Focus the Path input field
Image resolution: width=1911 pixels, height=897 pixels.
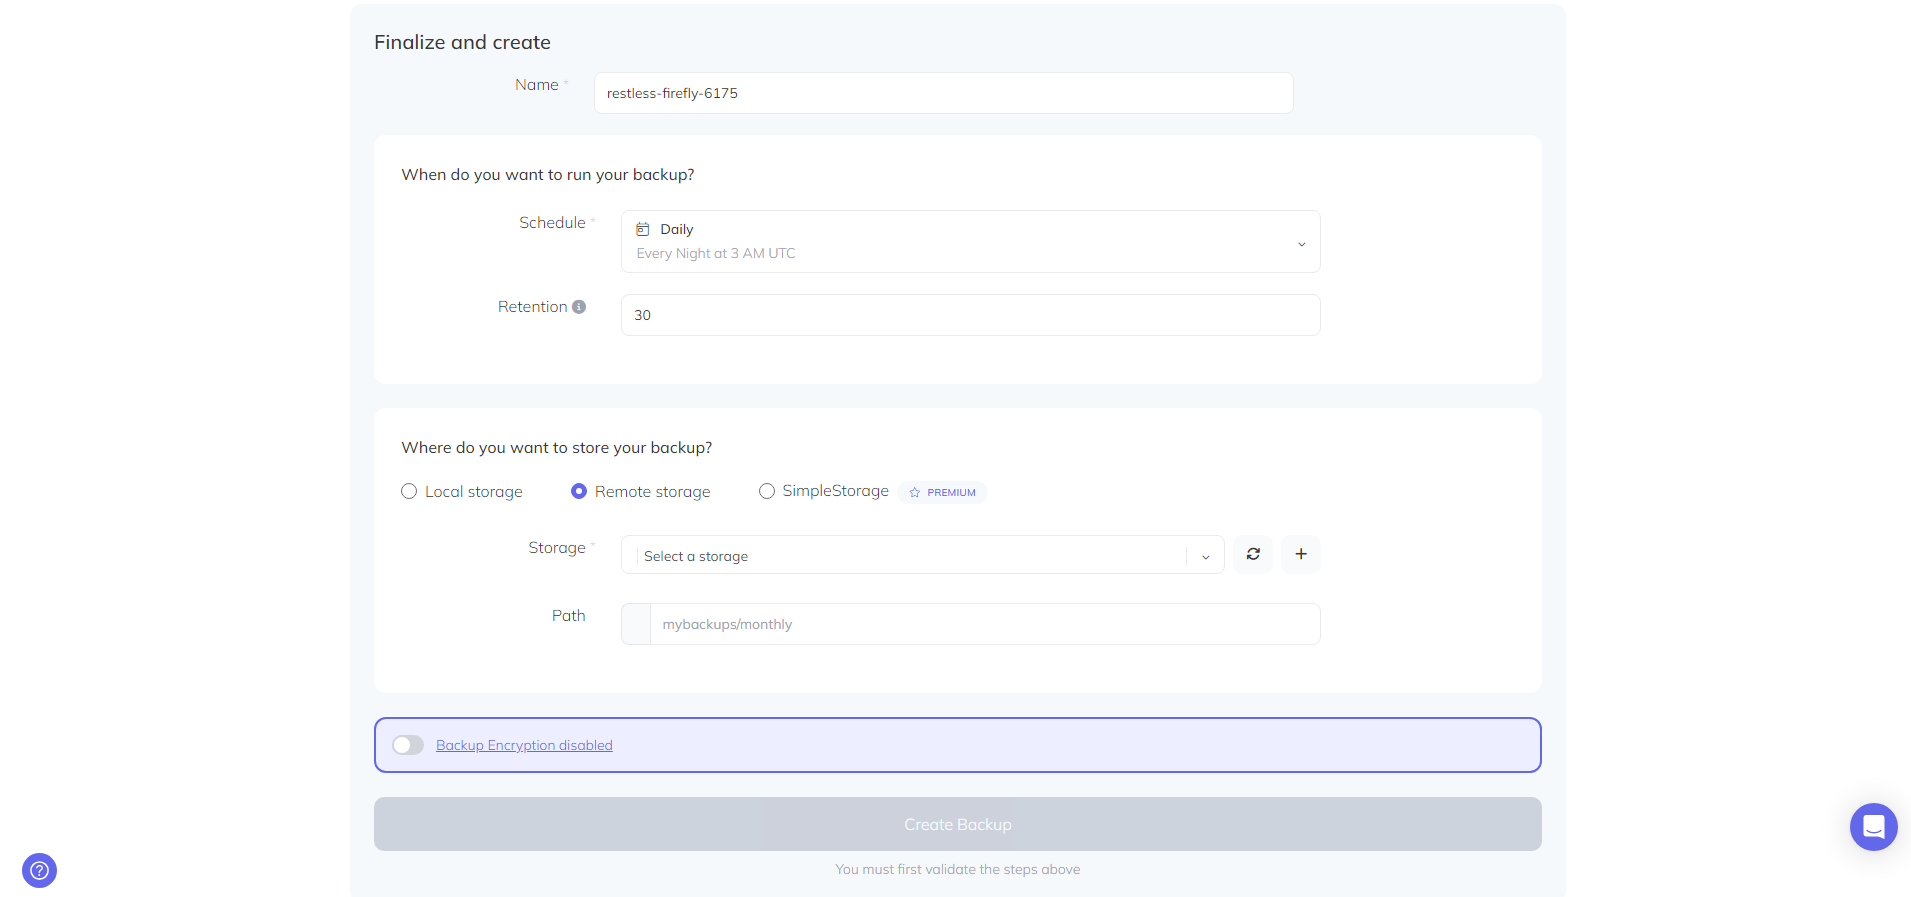pos(984,624)
